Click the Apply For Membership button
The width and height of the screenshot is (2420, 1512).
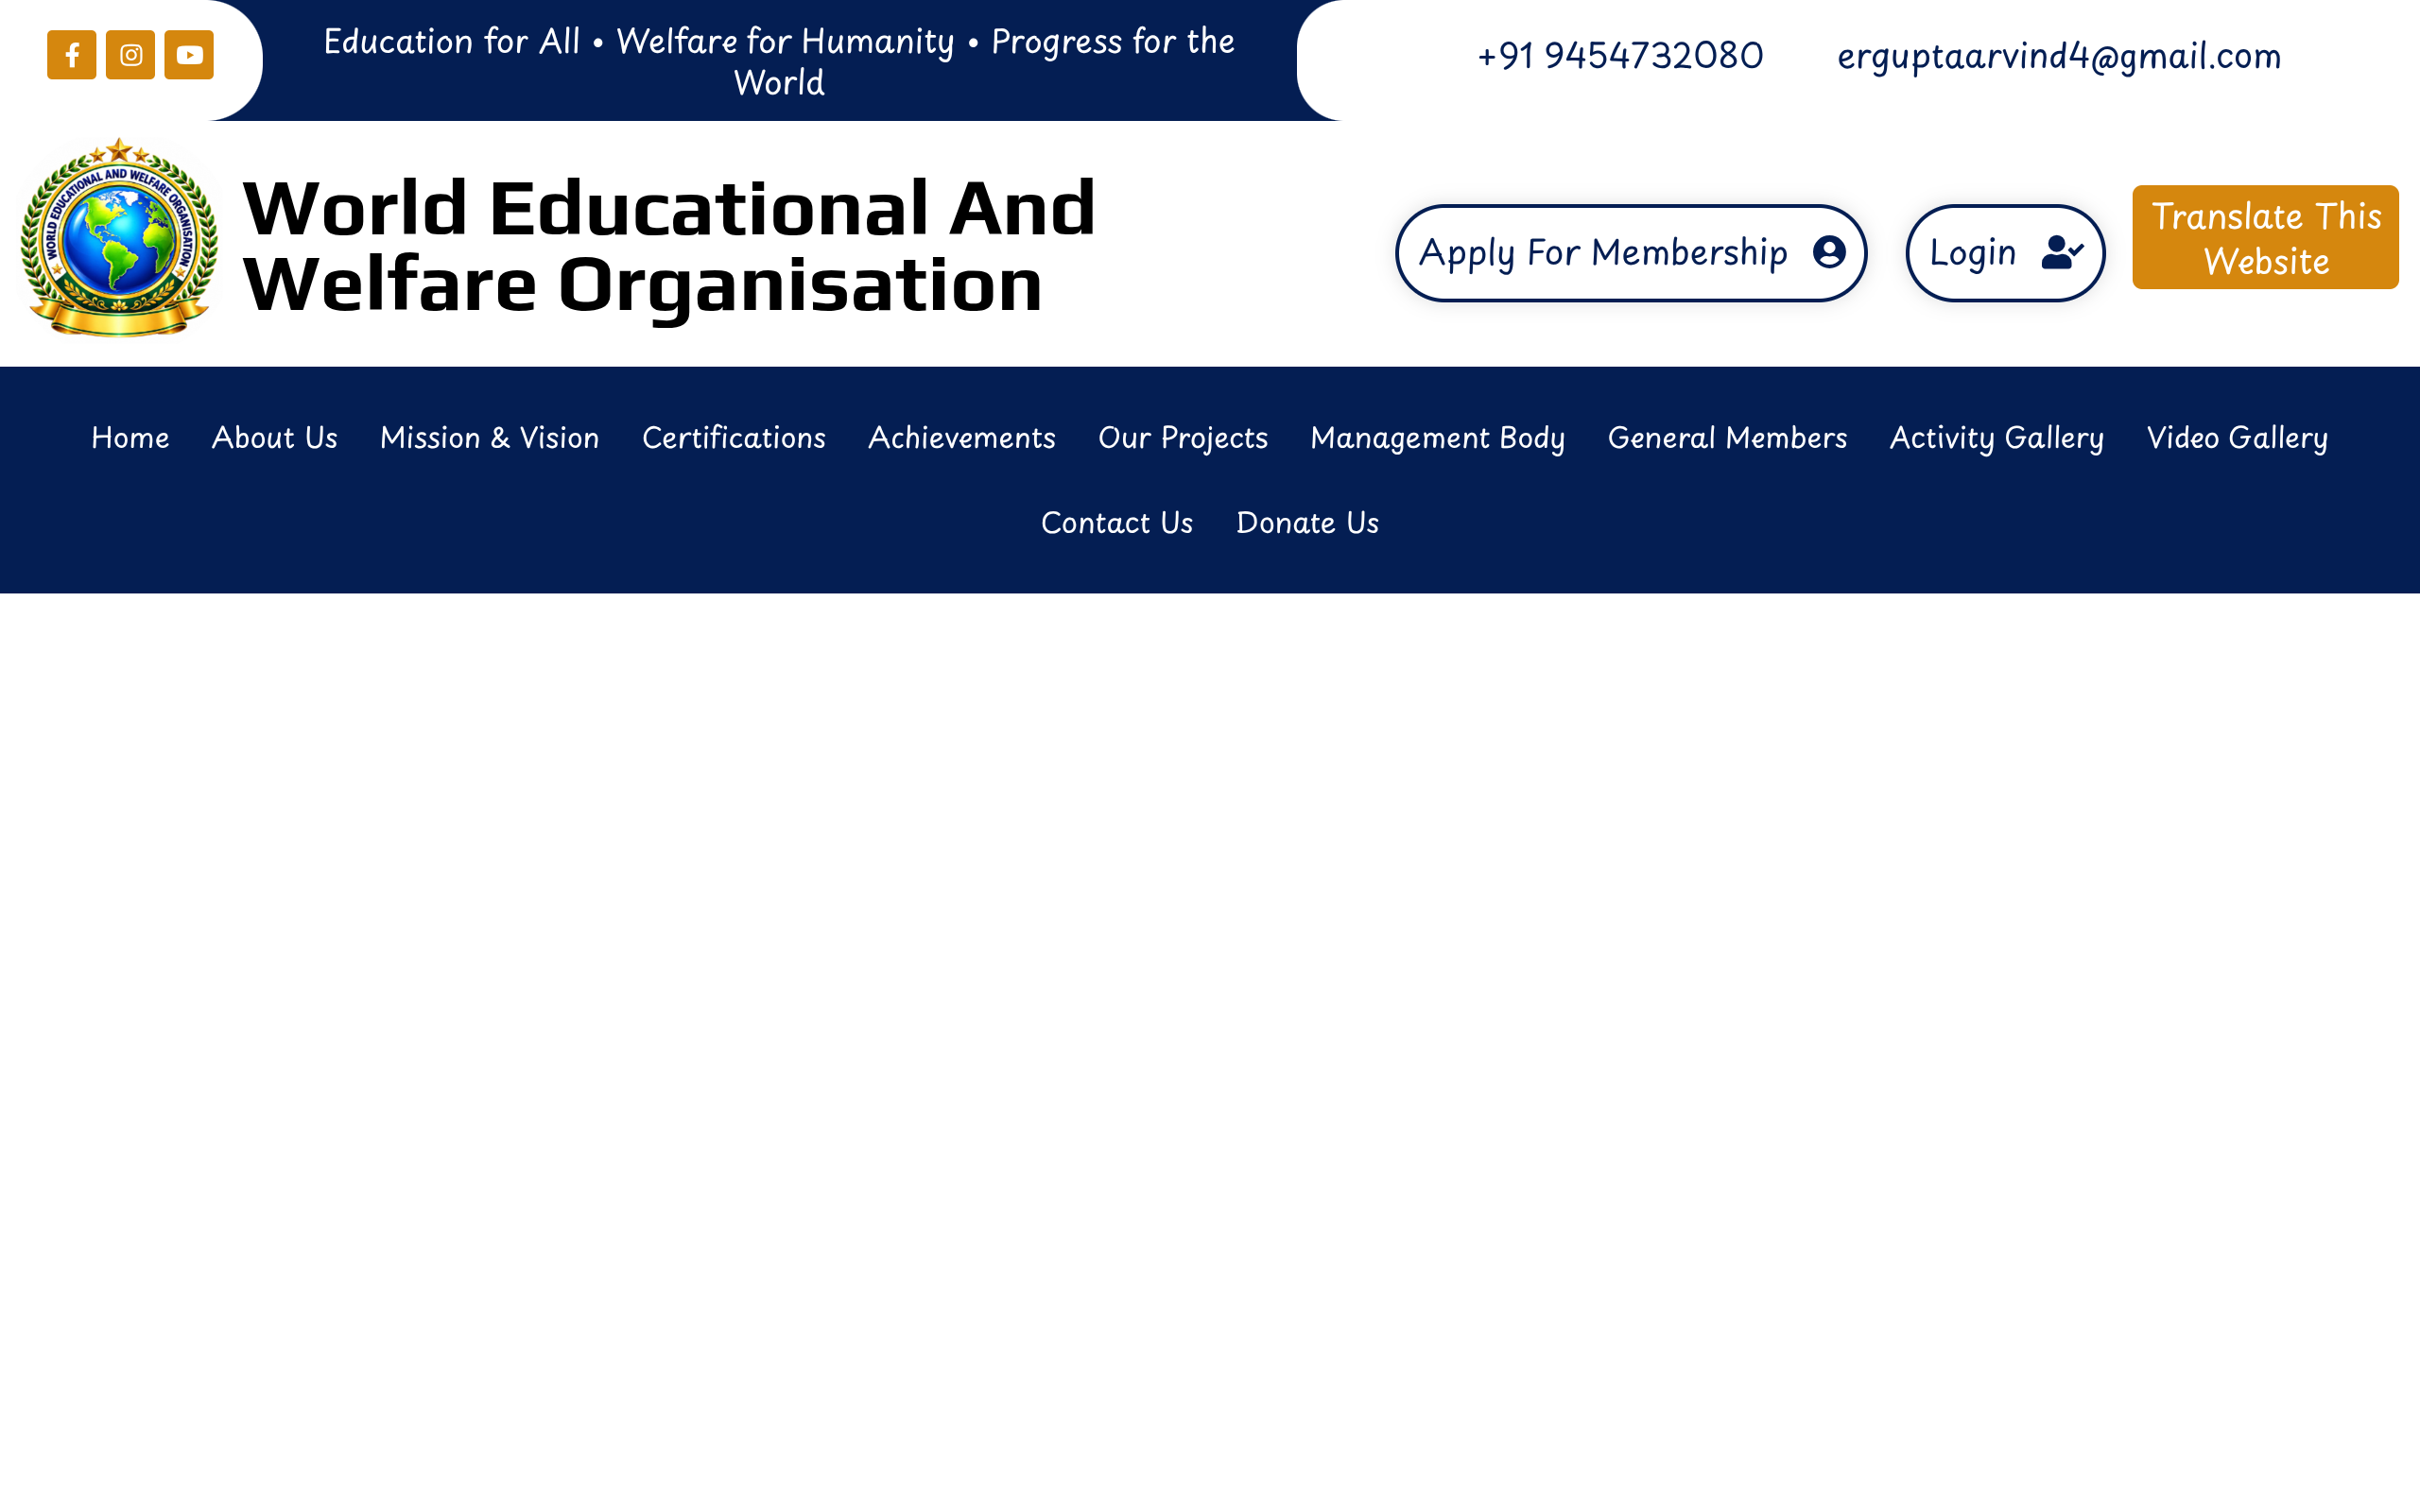[x=1631, y=253]
